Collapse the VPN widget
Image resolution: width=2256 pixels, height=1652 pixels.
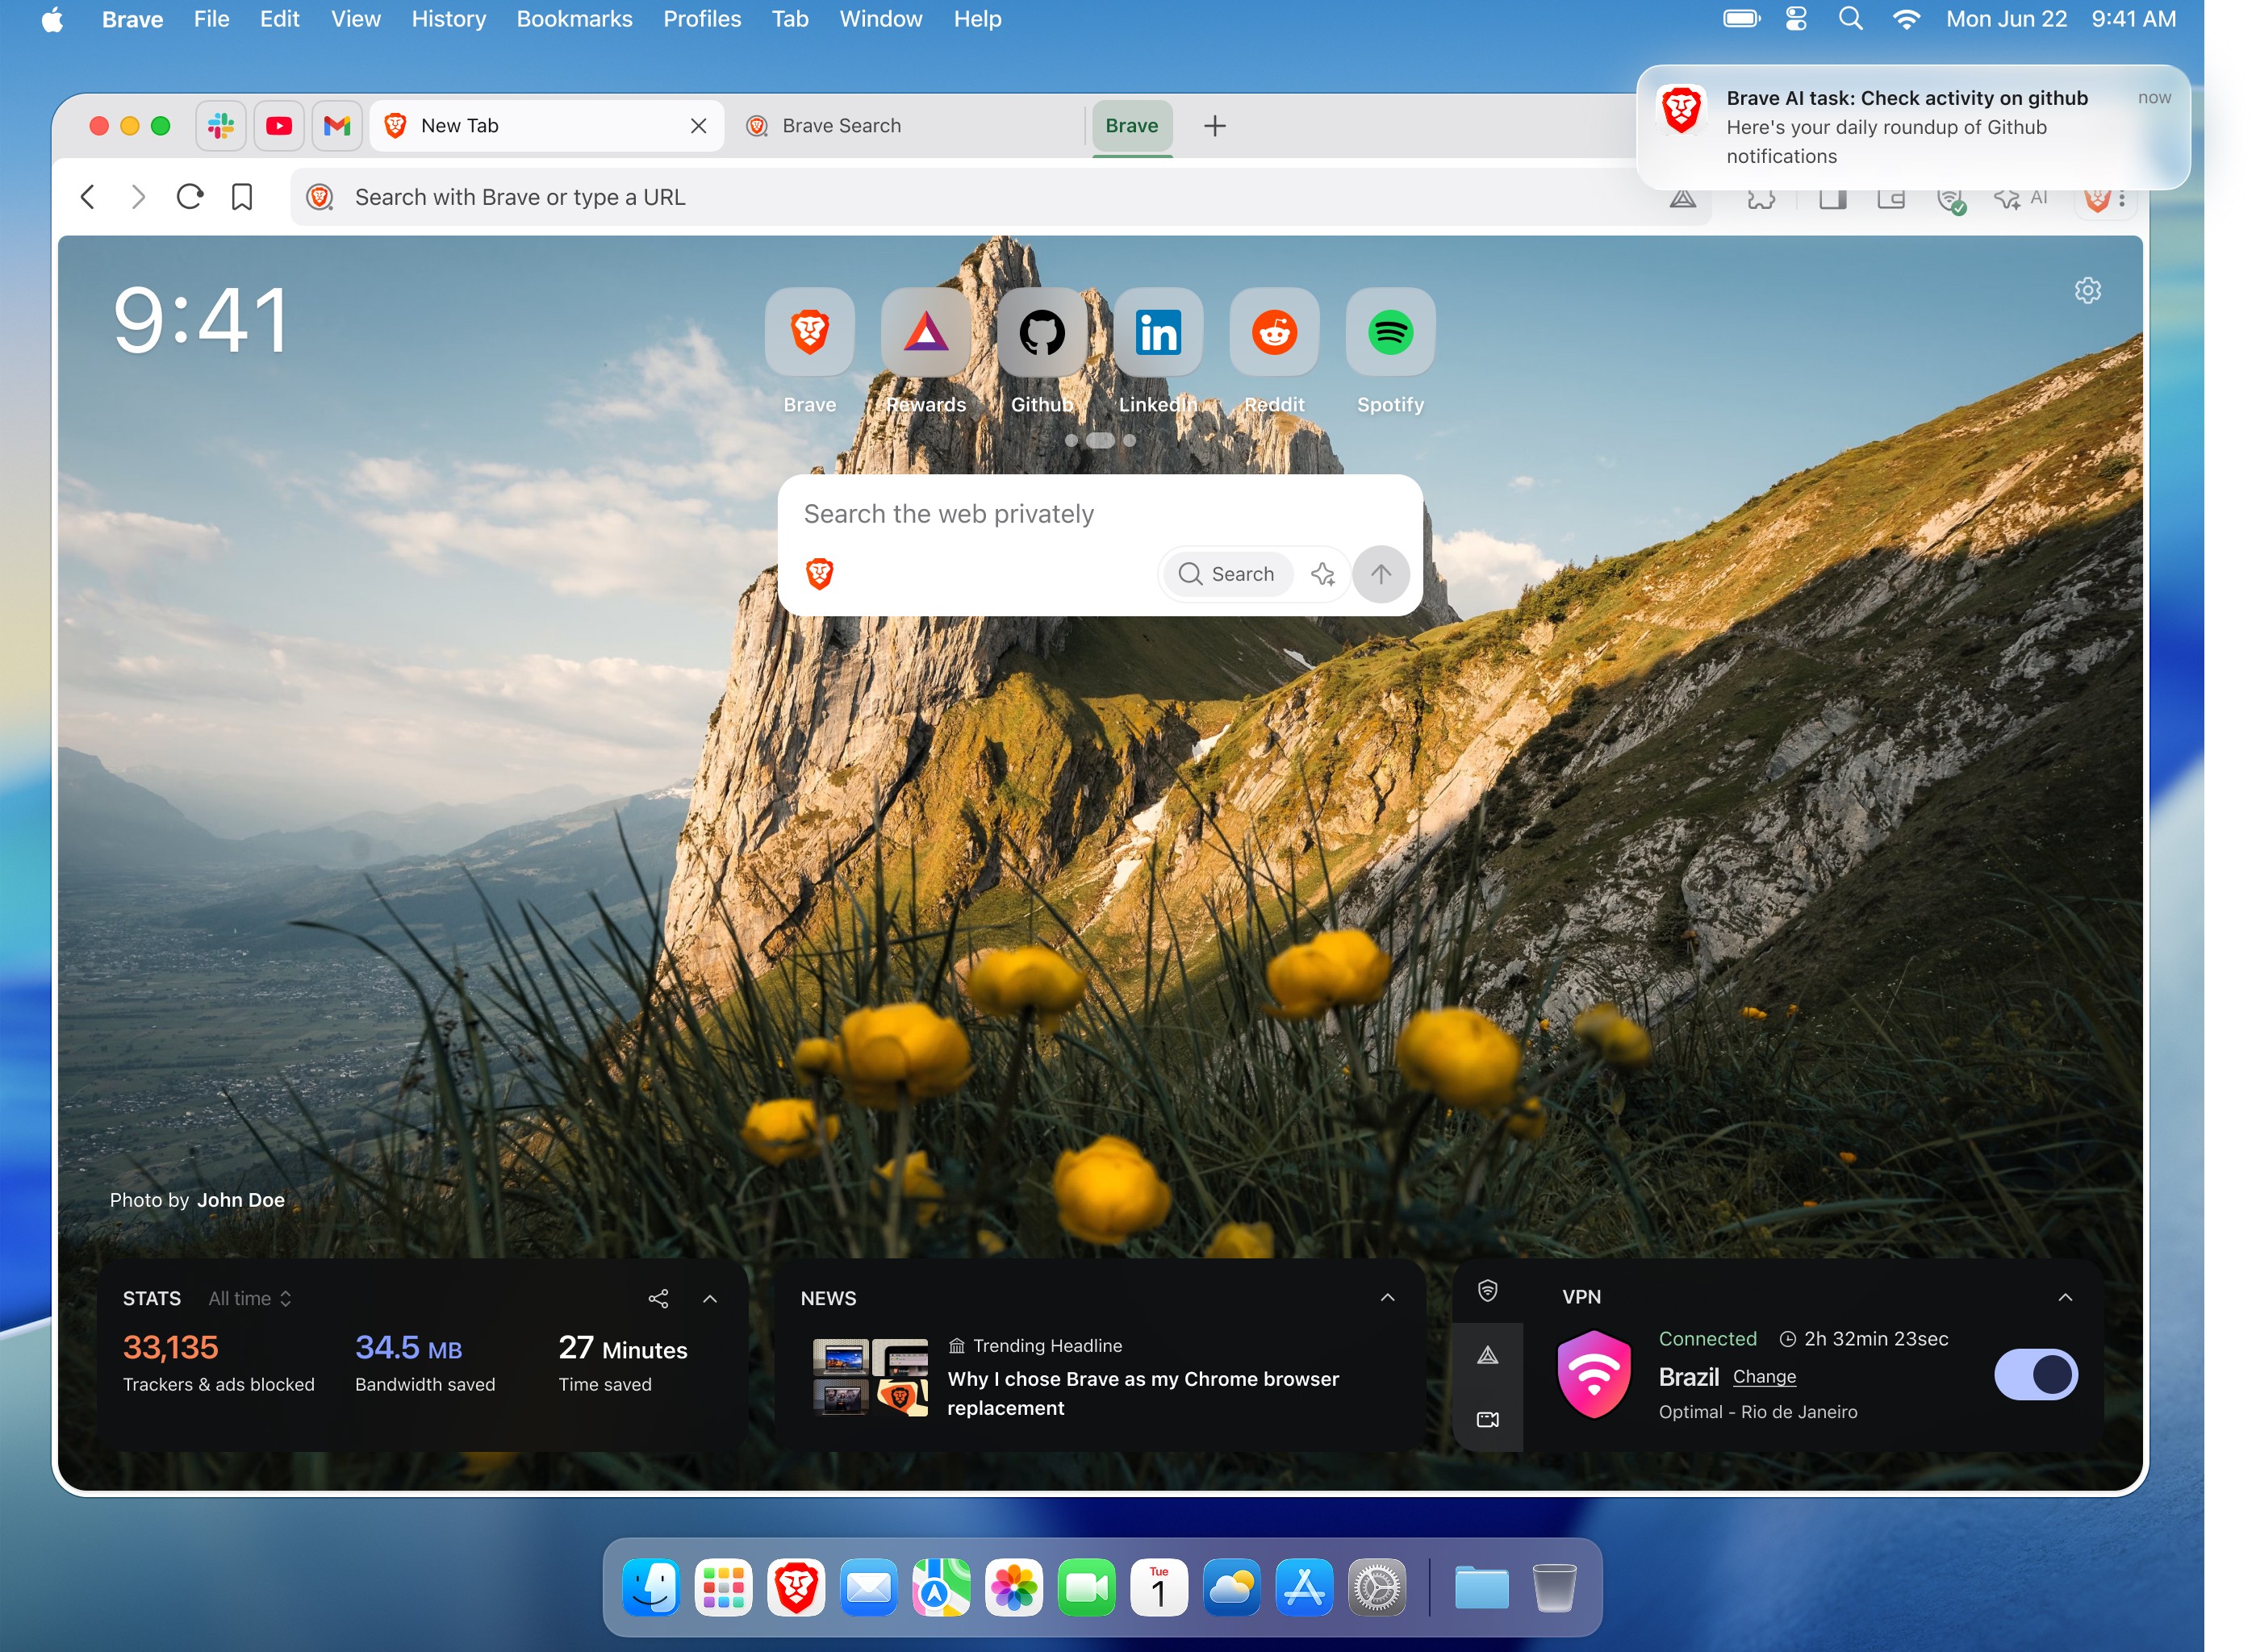point(2064,1297)
